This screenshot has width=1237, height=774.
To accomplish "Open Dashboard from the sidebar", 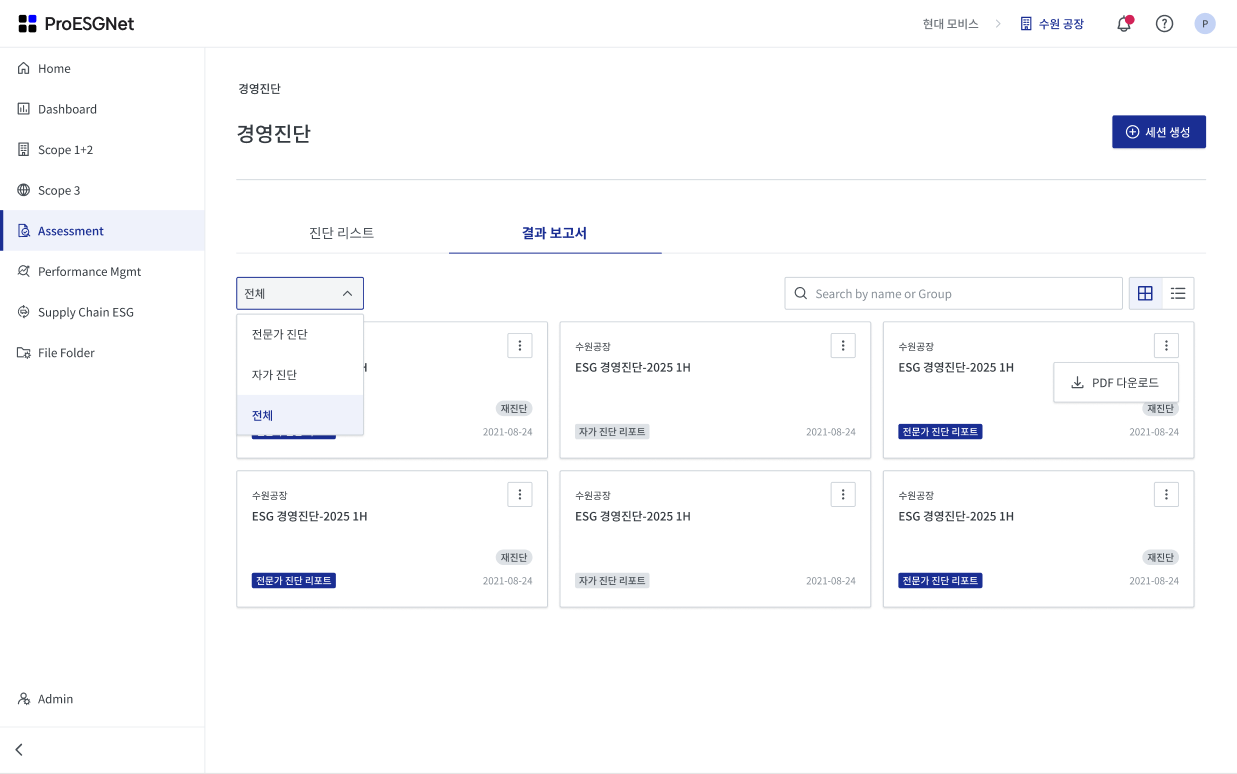I will point(67,109).
